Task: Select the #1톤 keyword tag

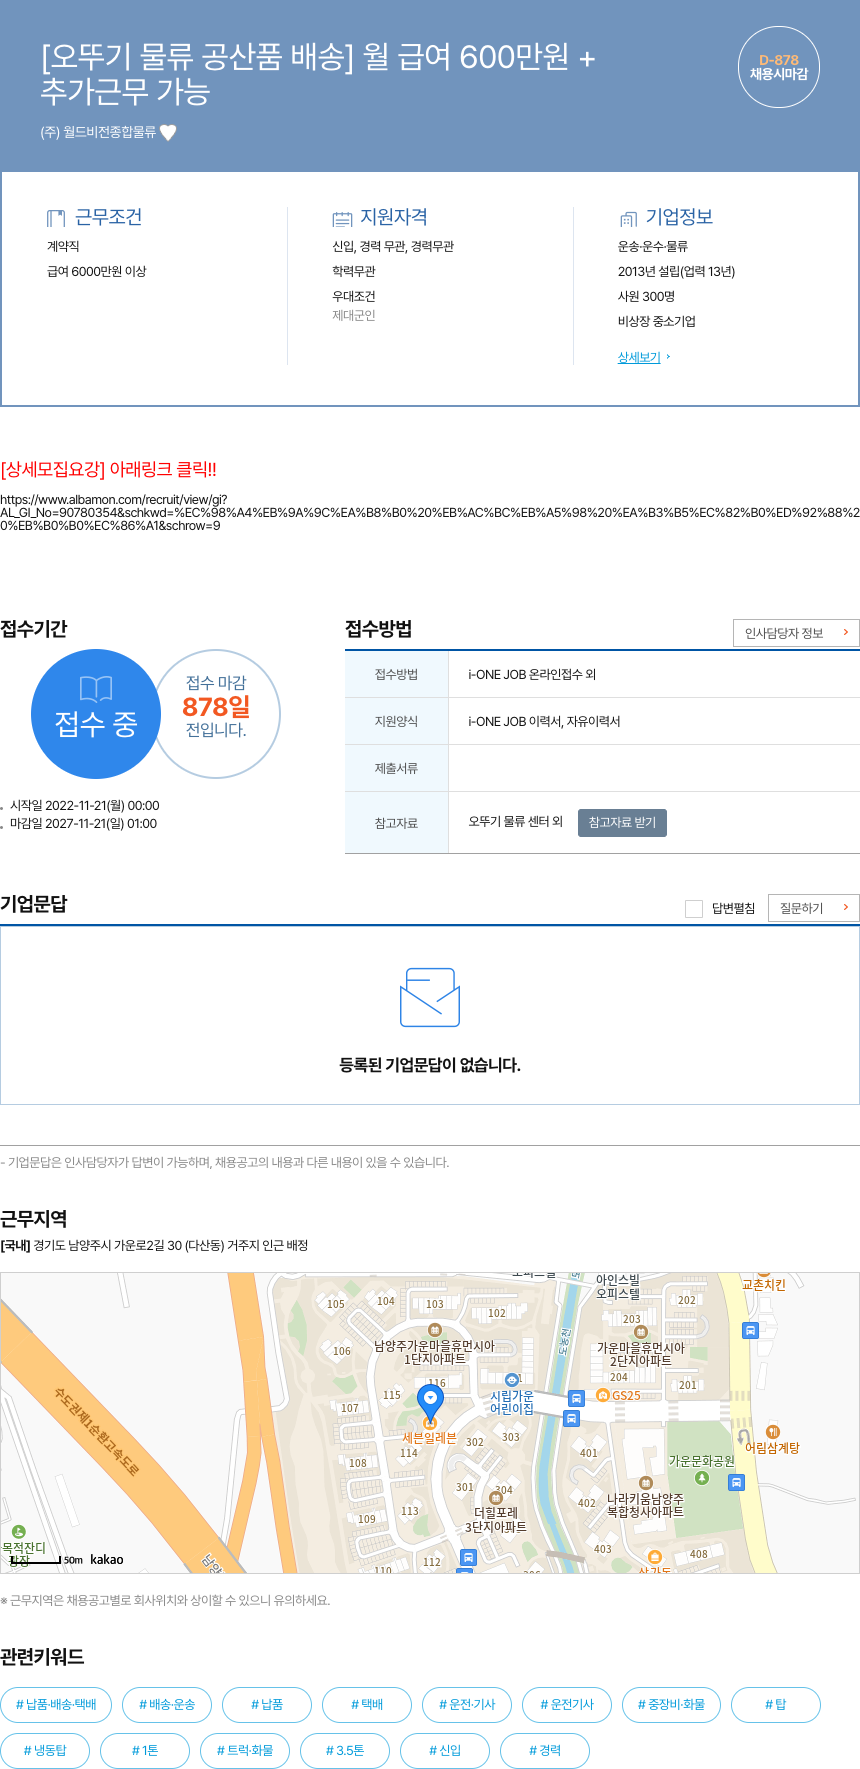Action: point(145,1750)
